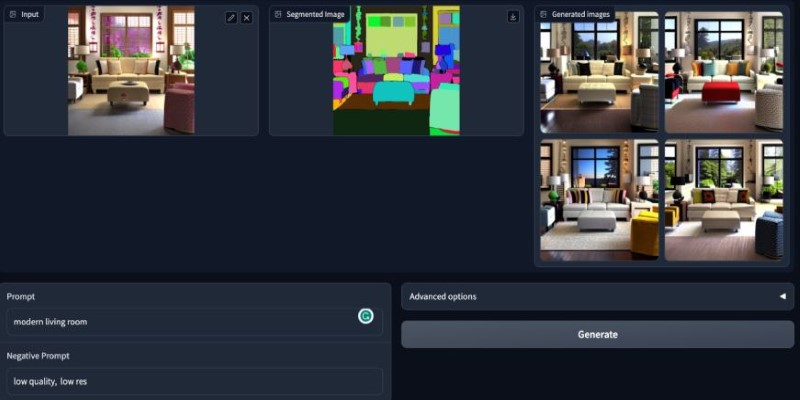Download the segmented image
Image resolution: width=800 pixels, height=400 pixels.
(513, 17)
